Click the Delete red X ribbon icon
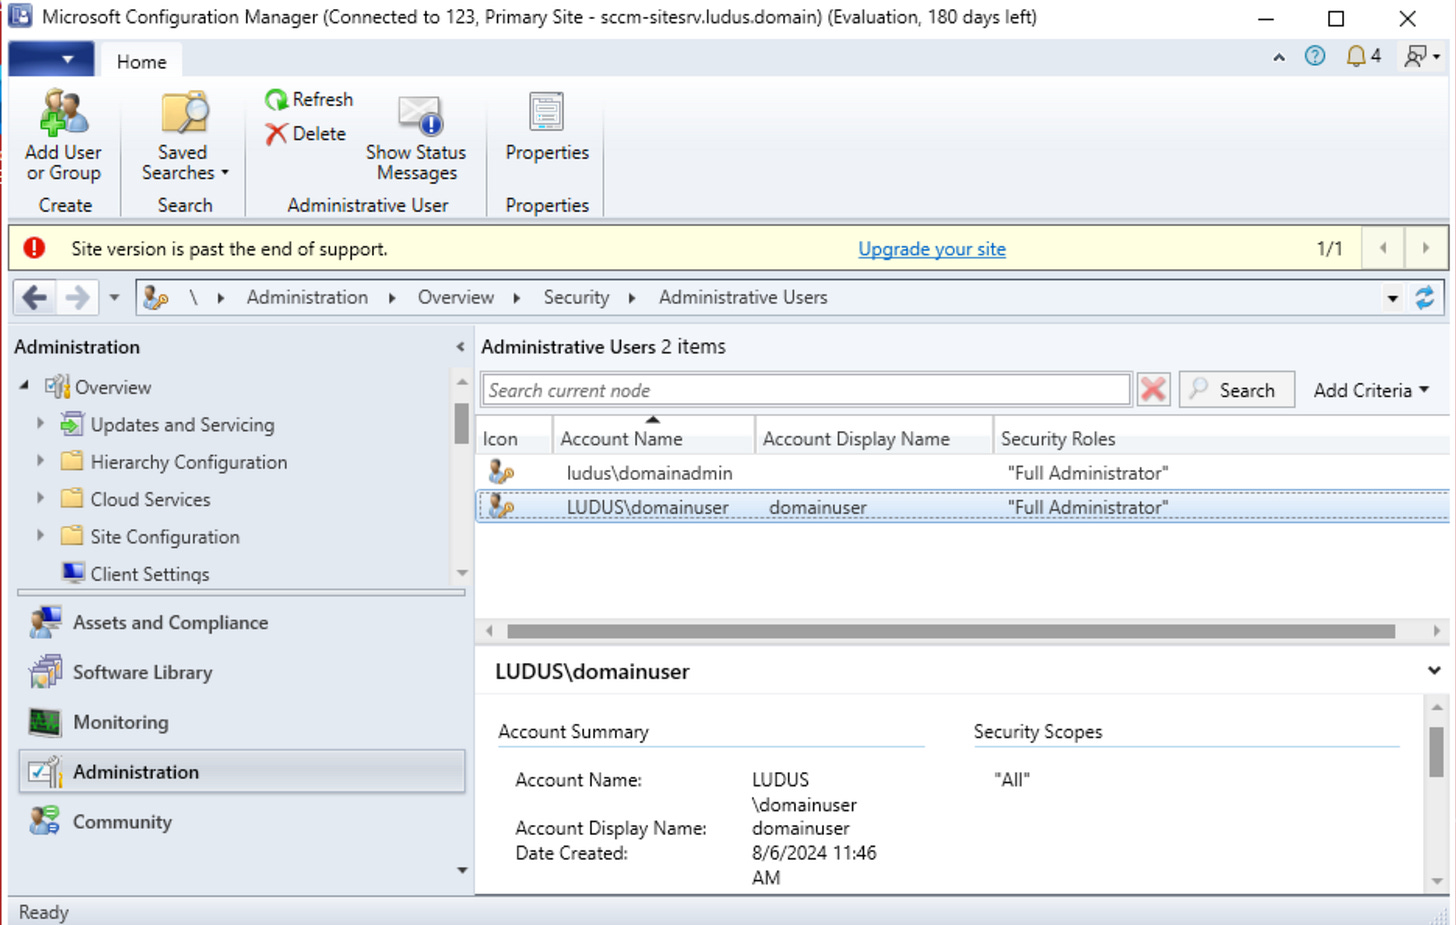Viewport: 1456px width, 925px height. [276, 134]
